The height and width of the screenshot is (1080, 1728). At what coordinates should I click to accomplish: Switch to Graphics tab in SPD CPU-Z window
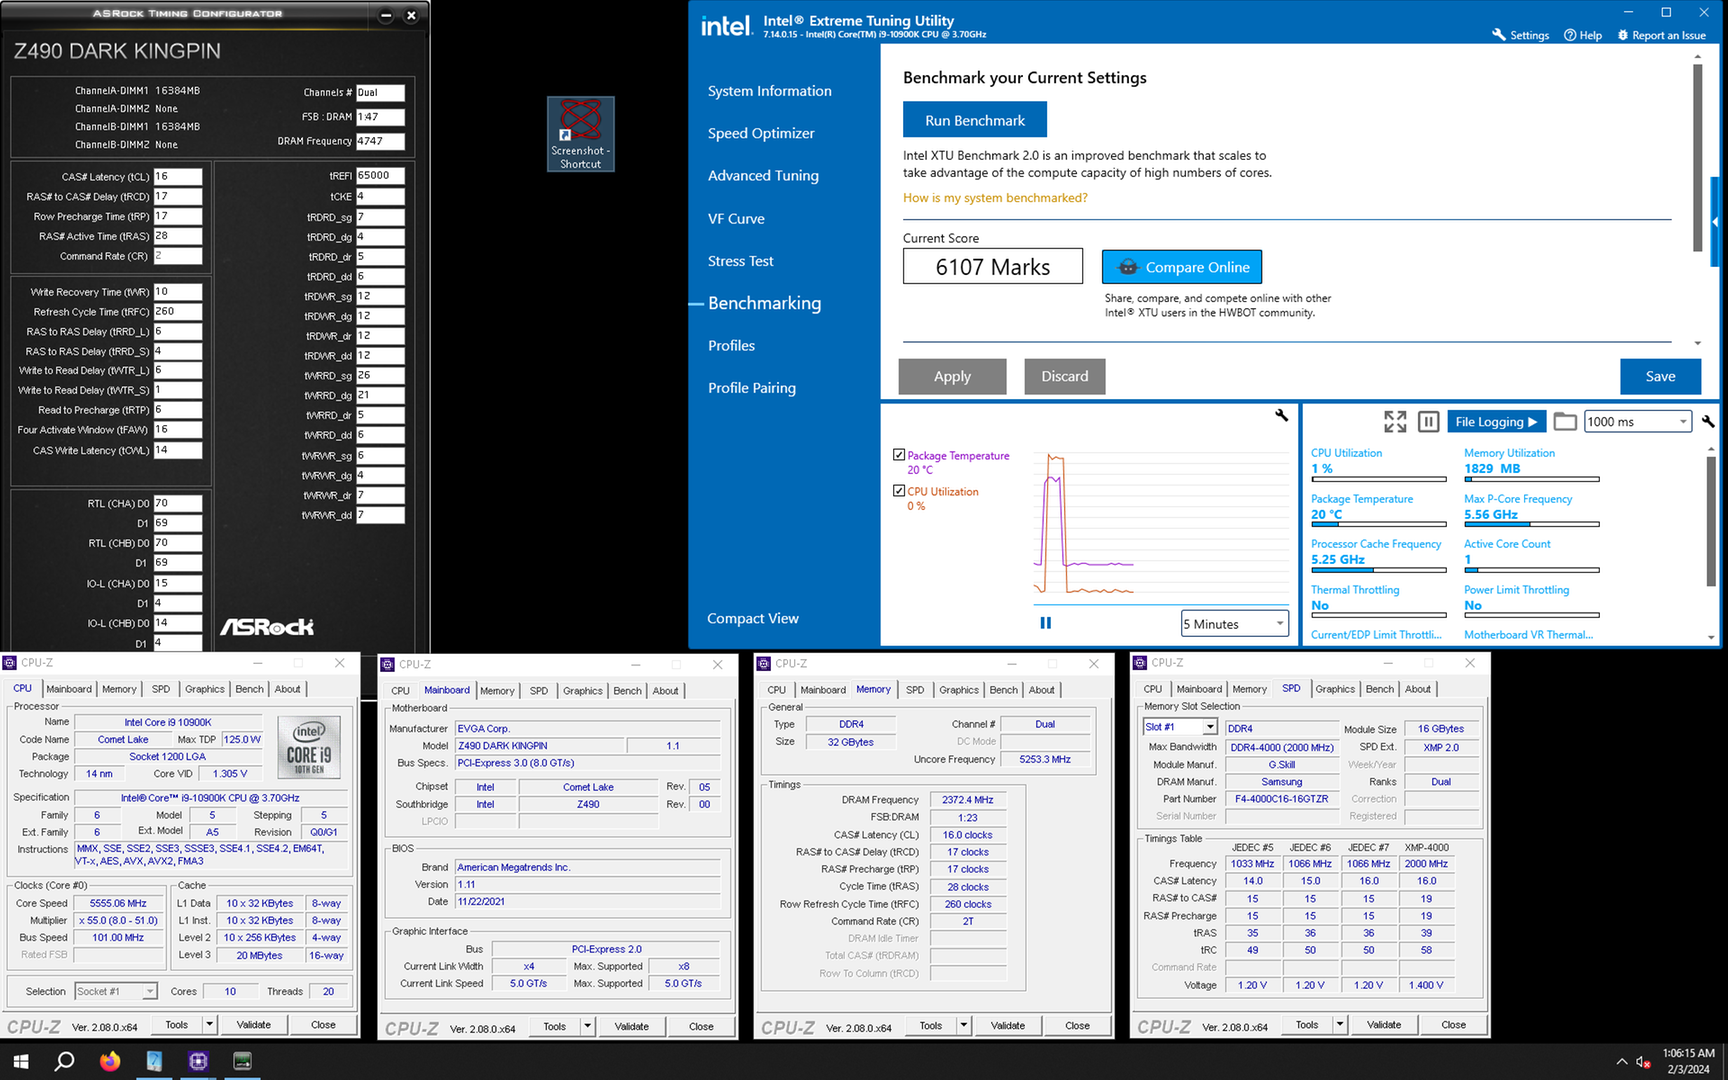(x=1335, y=689)
